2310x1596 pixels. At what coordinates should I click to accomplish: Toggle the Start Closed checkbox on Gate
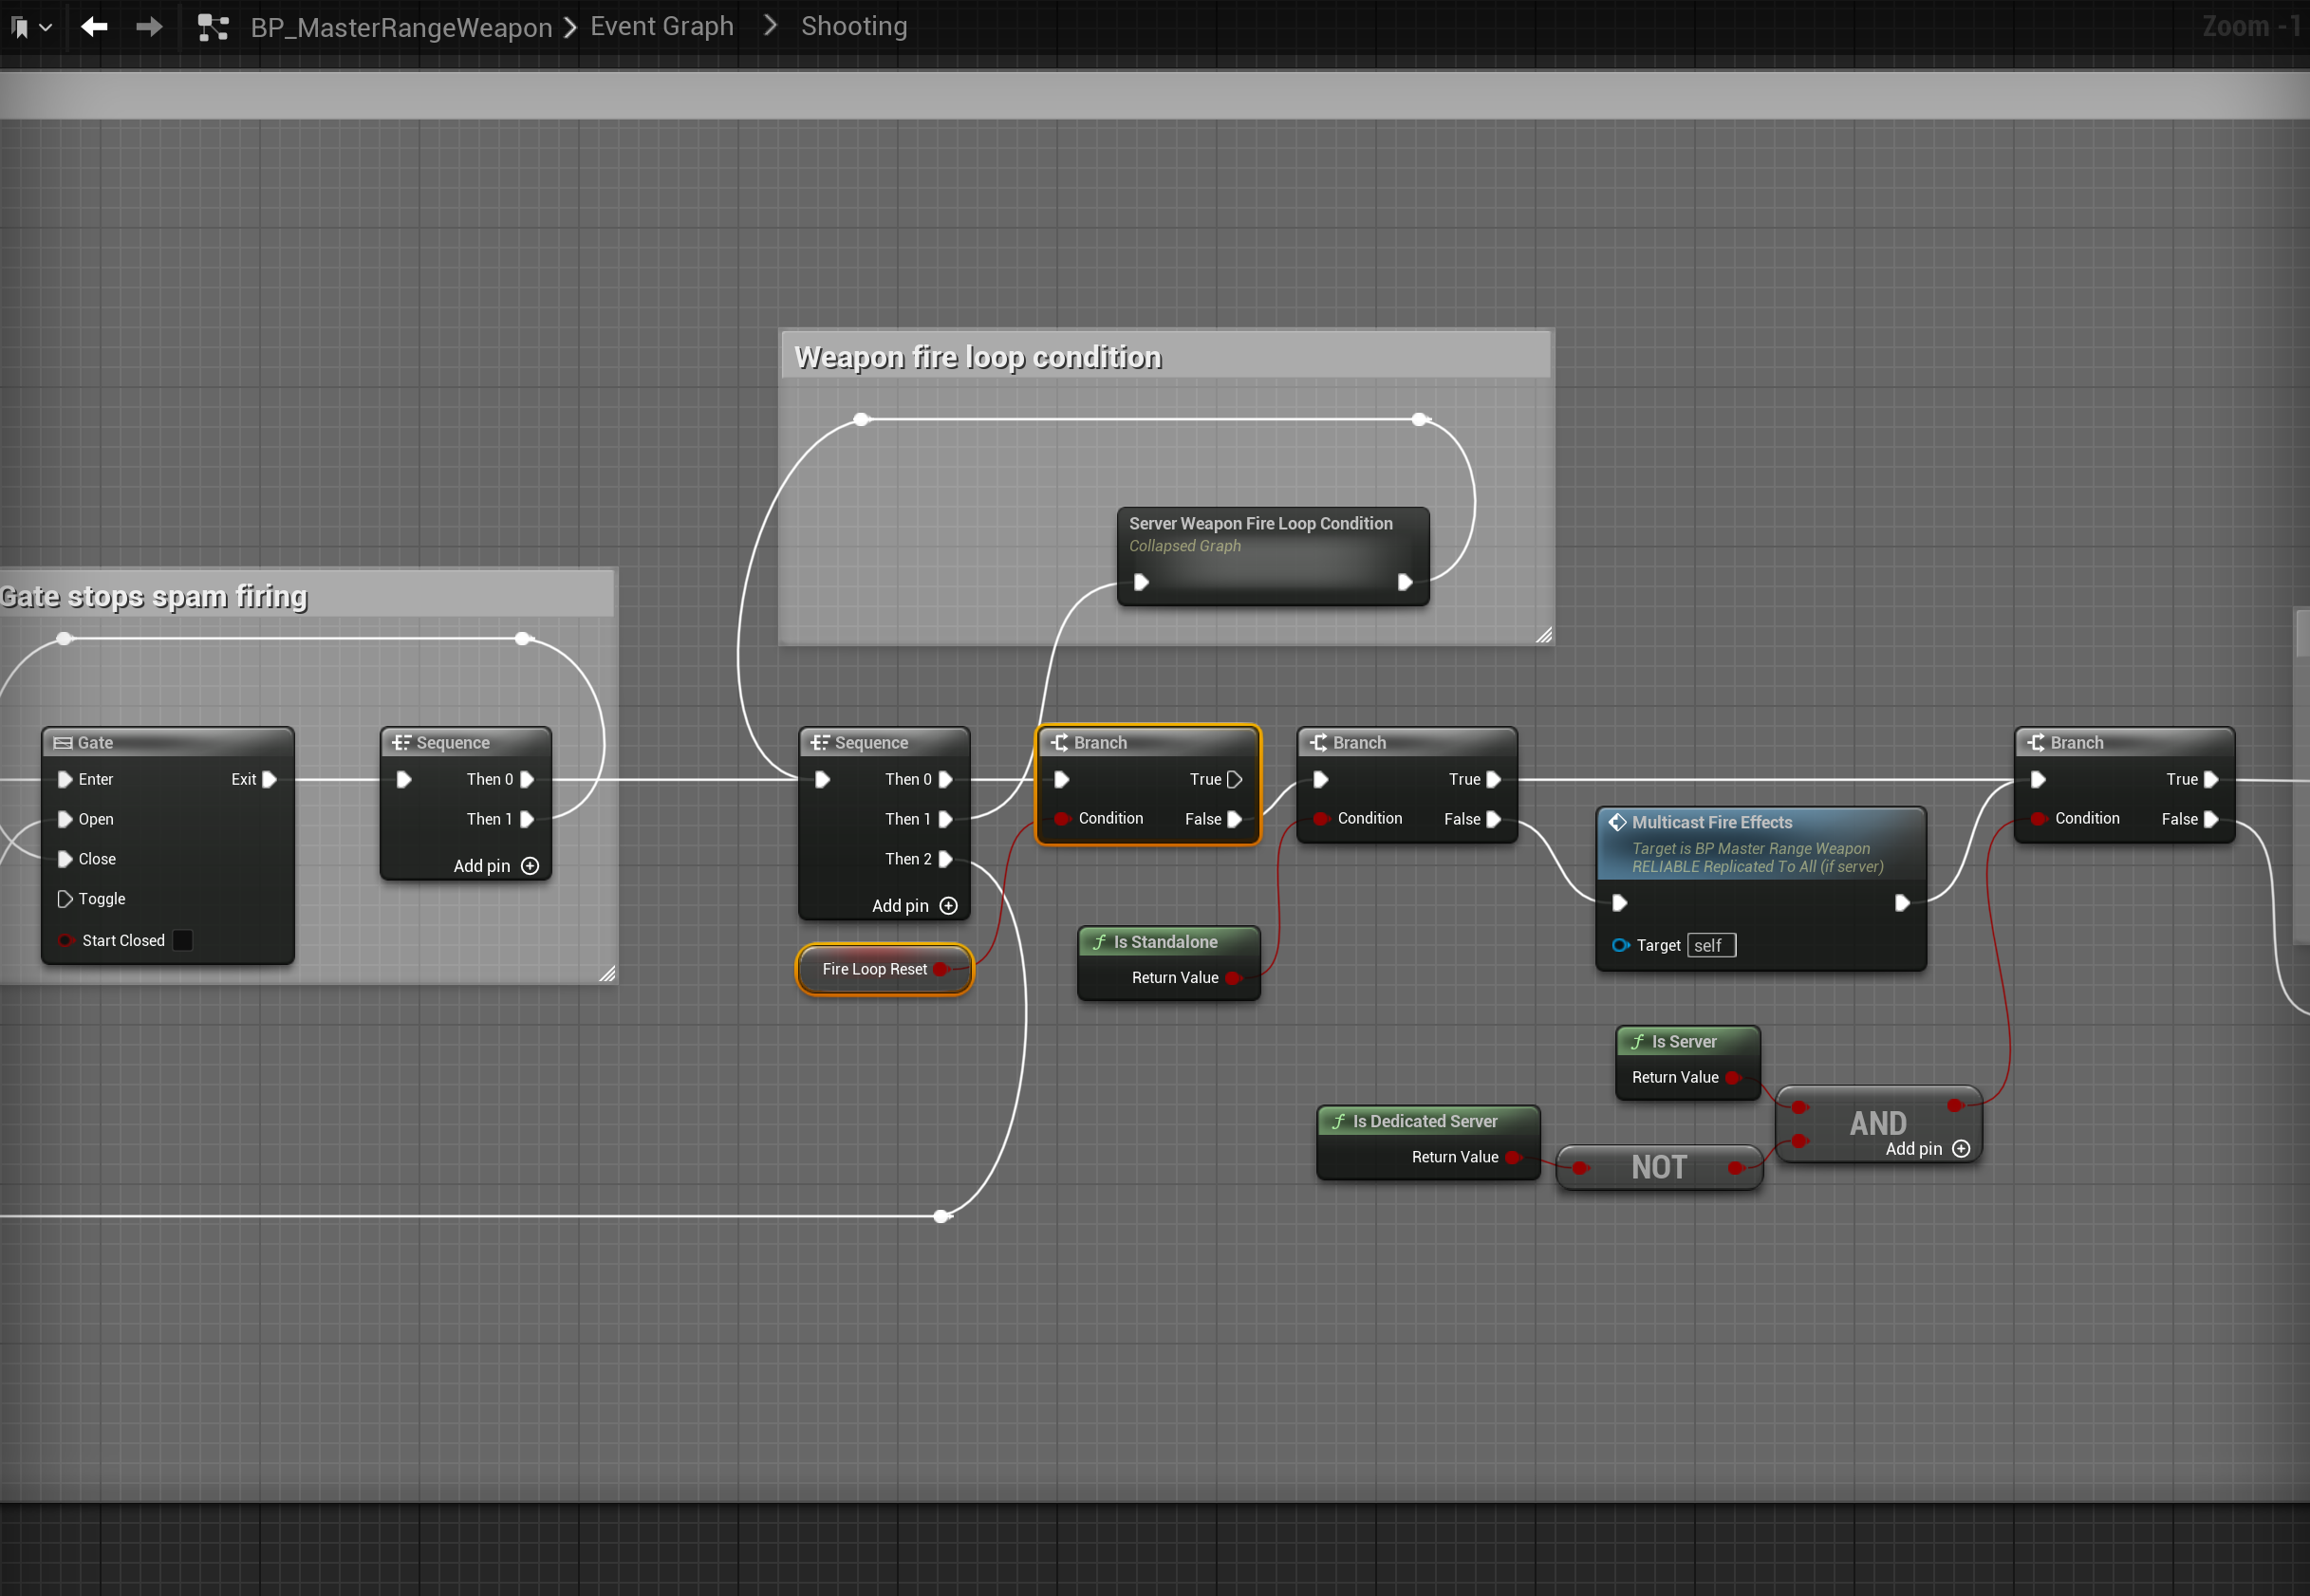pyautogui.click(x=183, y=940)
